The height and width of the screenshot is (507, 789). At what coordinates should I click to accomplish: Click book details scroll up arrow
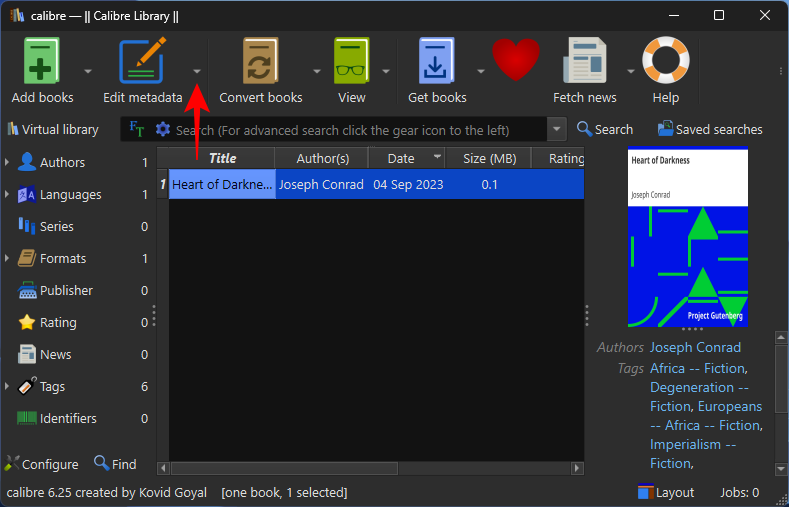click(781, 337)
